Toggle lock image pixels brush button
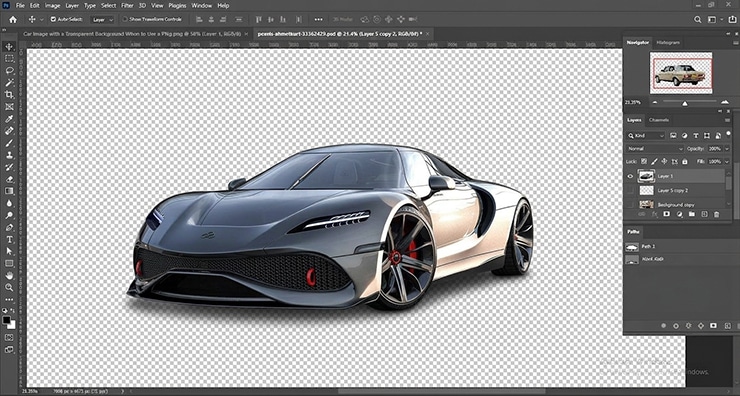 point(654,161)
